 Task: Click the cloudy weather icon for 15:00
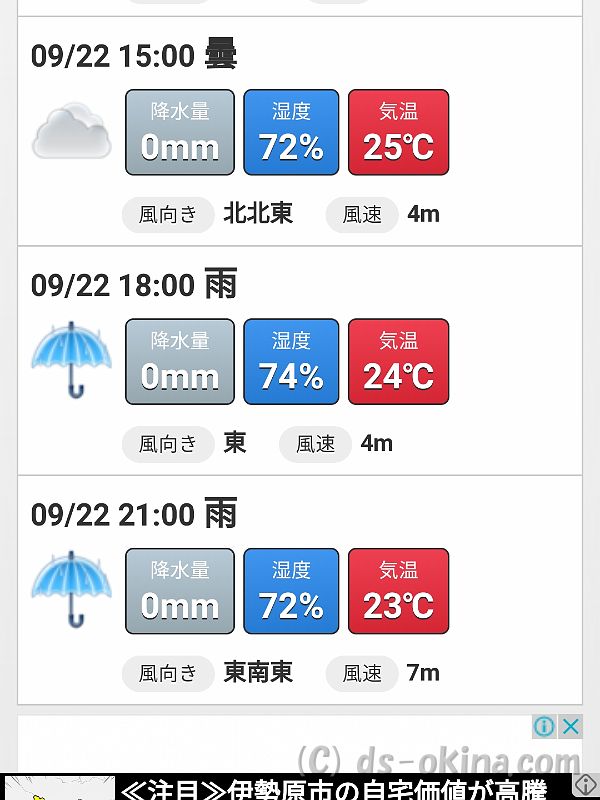[71, 131]
